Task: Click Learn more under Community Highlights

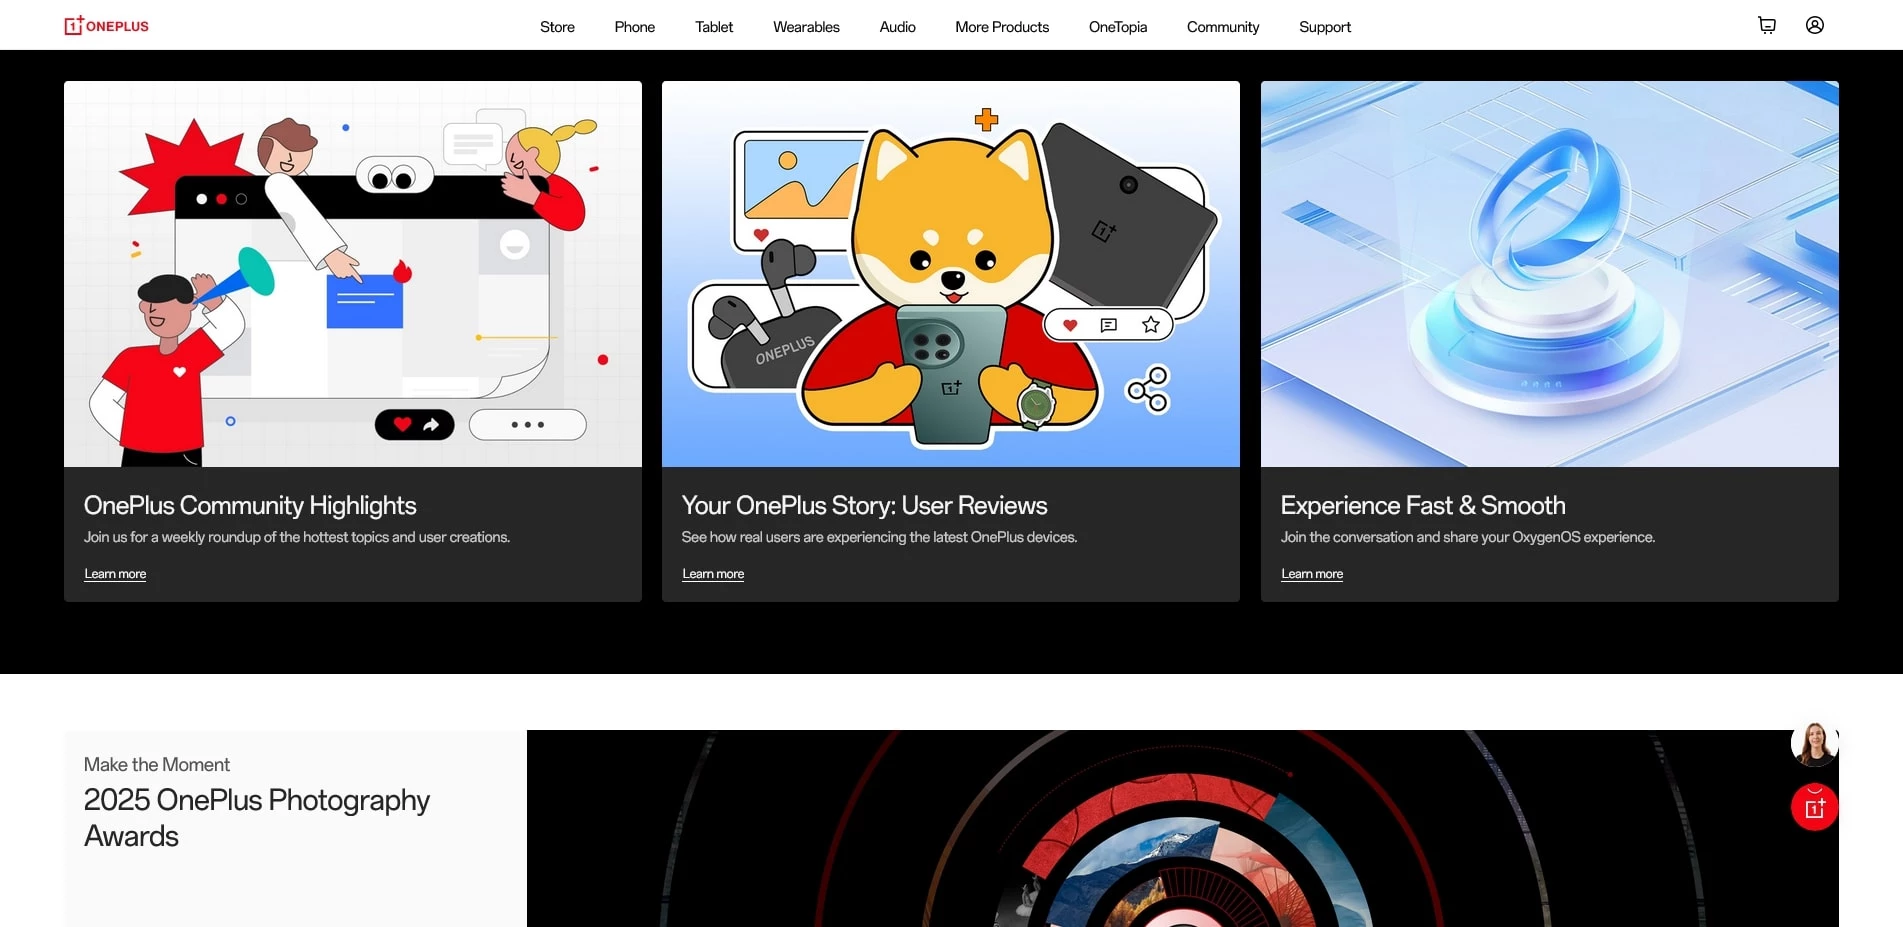Action: point(115,574)
